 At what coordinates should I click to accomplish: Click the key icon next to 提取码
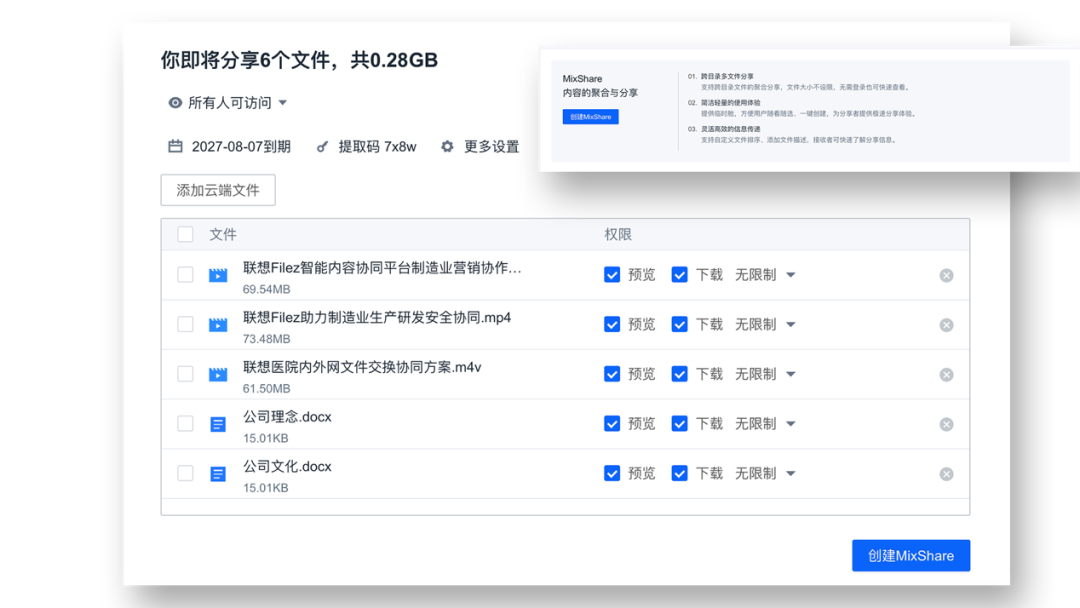[x=322, y=147]
